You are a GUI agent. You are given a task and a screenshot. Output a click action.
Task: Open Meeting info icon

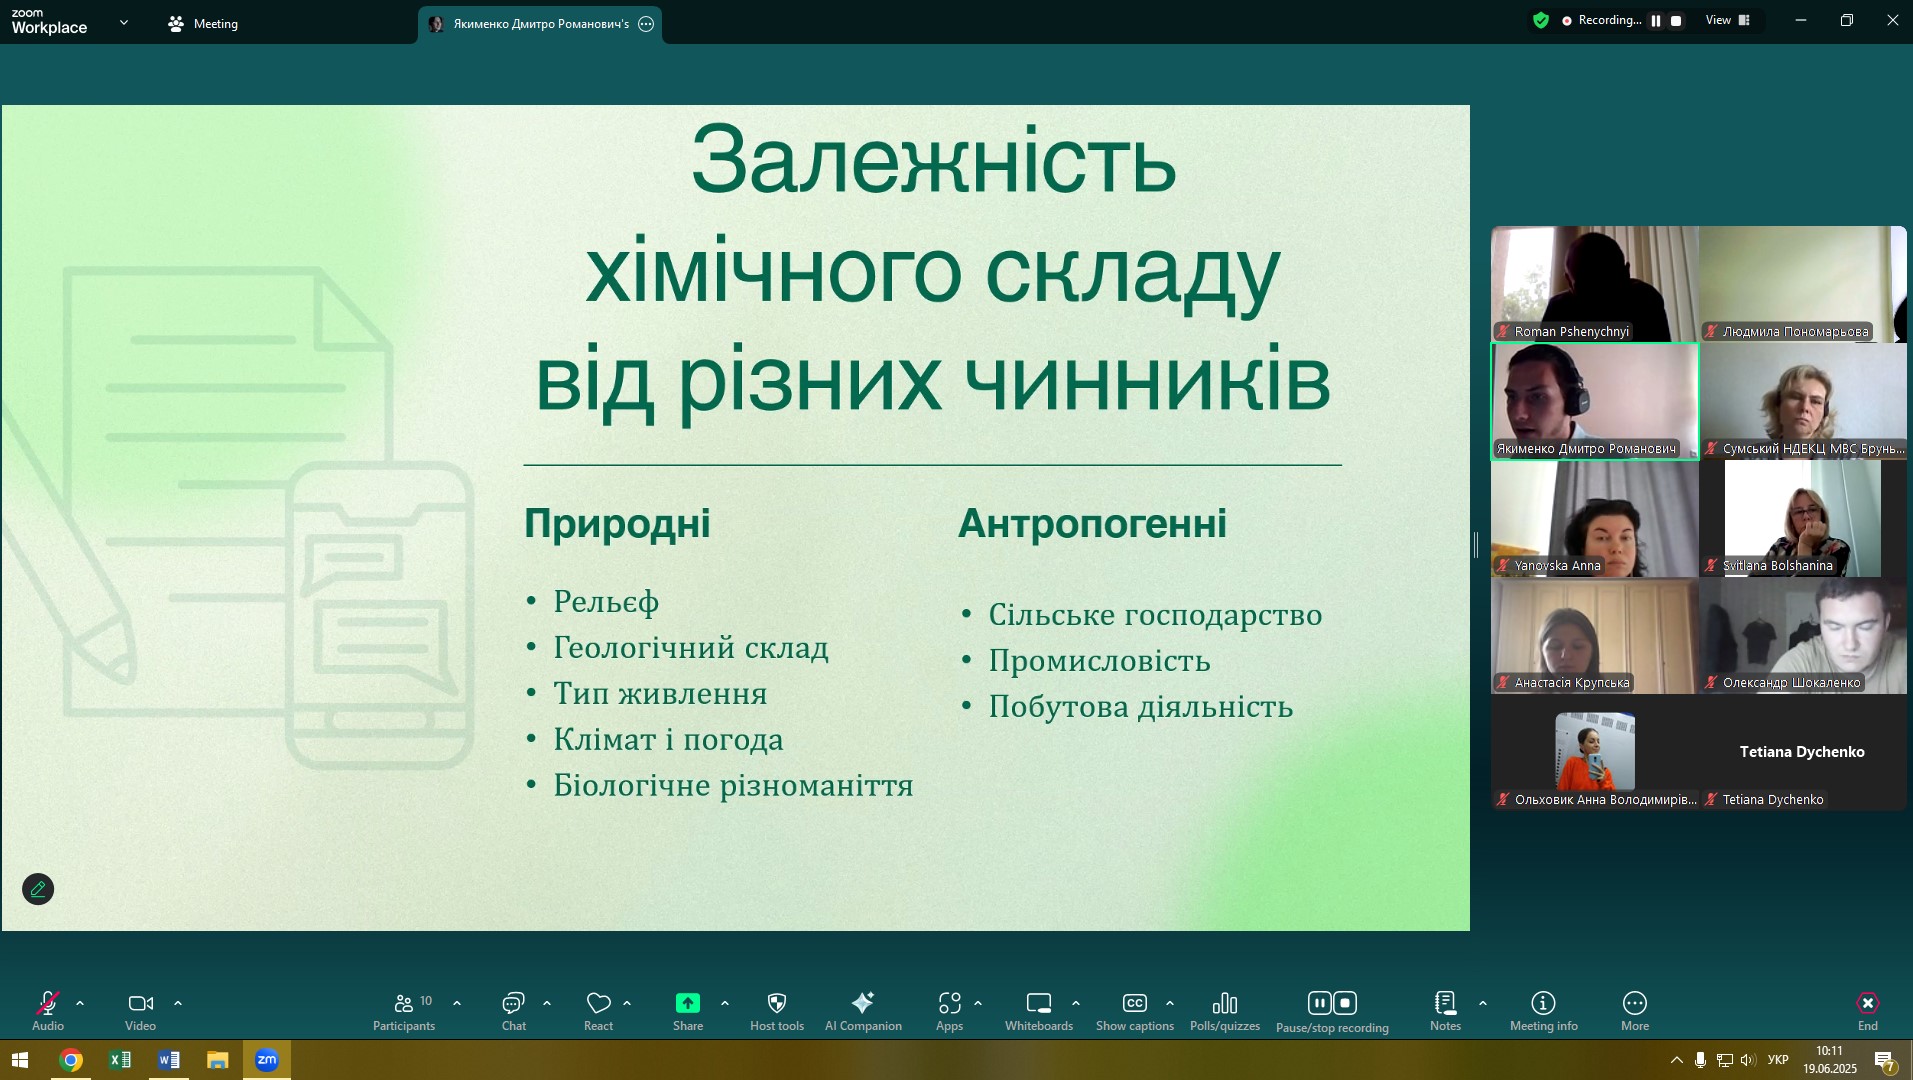tap(1543, 1010)
